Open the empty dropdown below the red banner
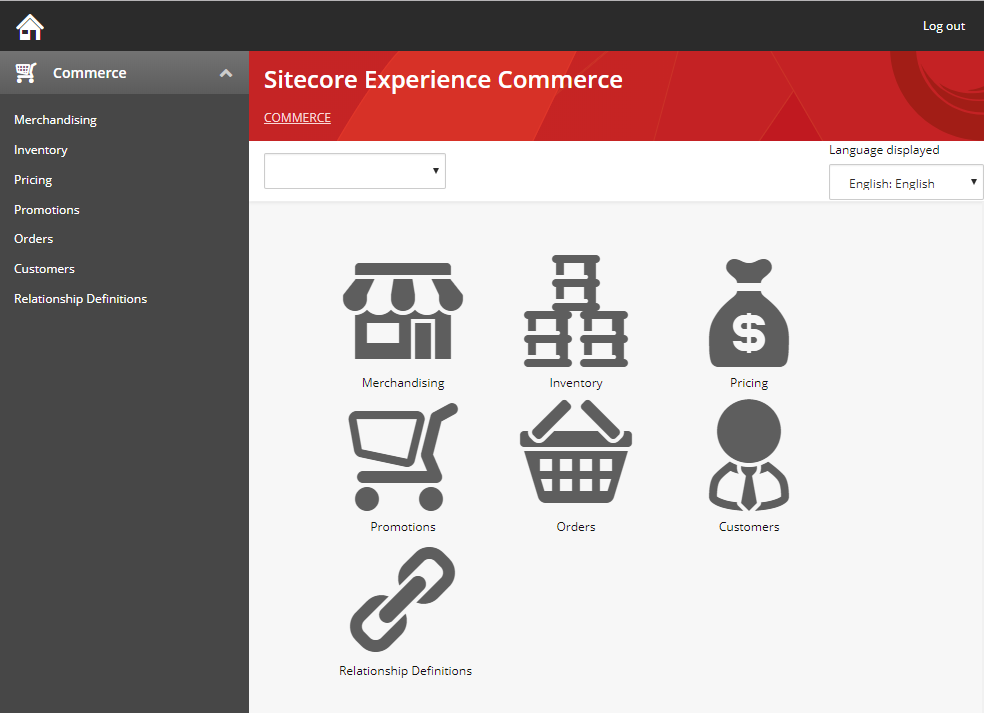 (355, 171)
